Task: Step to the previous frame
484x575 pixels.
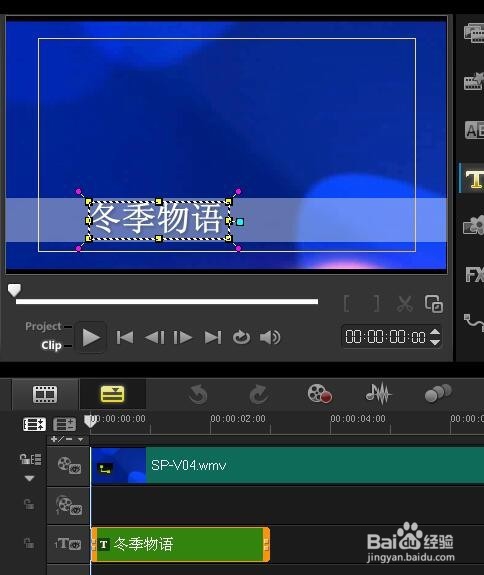Action: (x=154, y=337)
